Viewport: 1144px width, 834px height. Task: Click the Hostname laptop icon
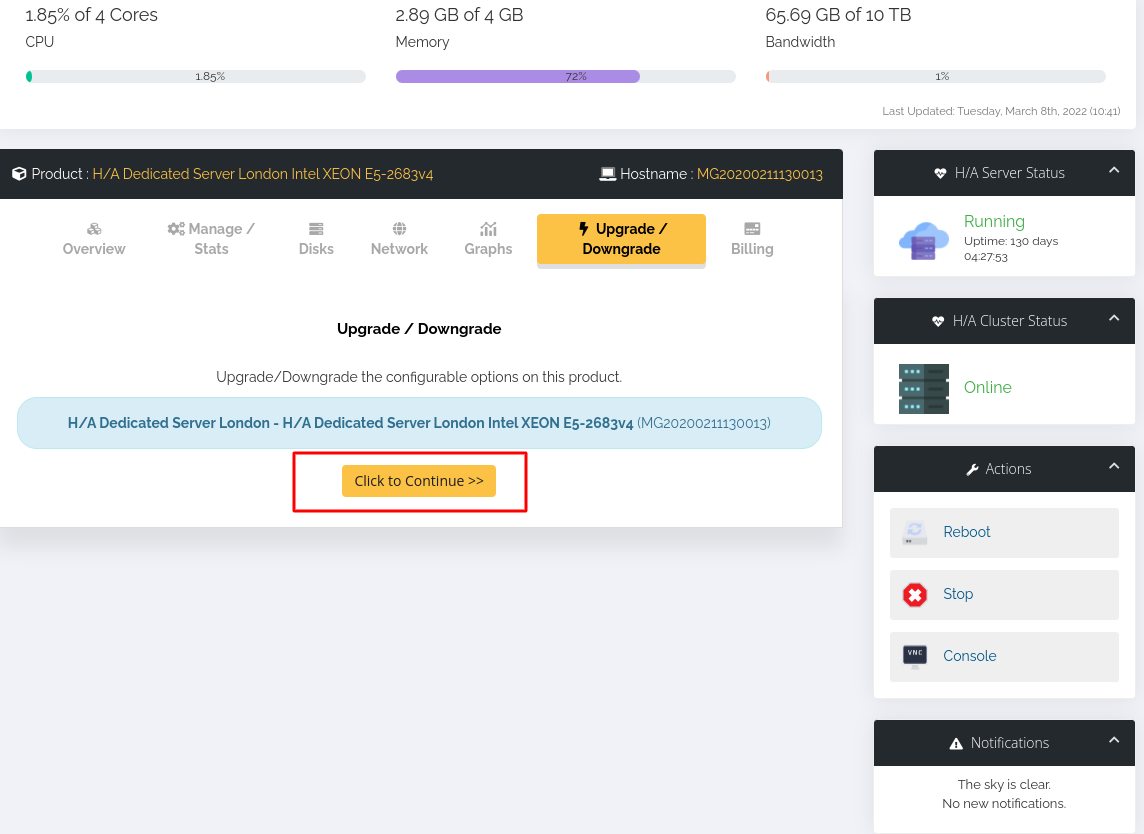pos(608,174)
